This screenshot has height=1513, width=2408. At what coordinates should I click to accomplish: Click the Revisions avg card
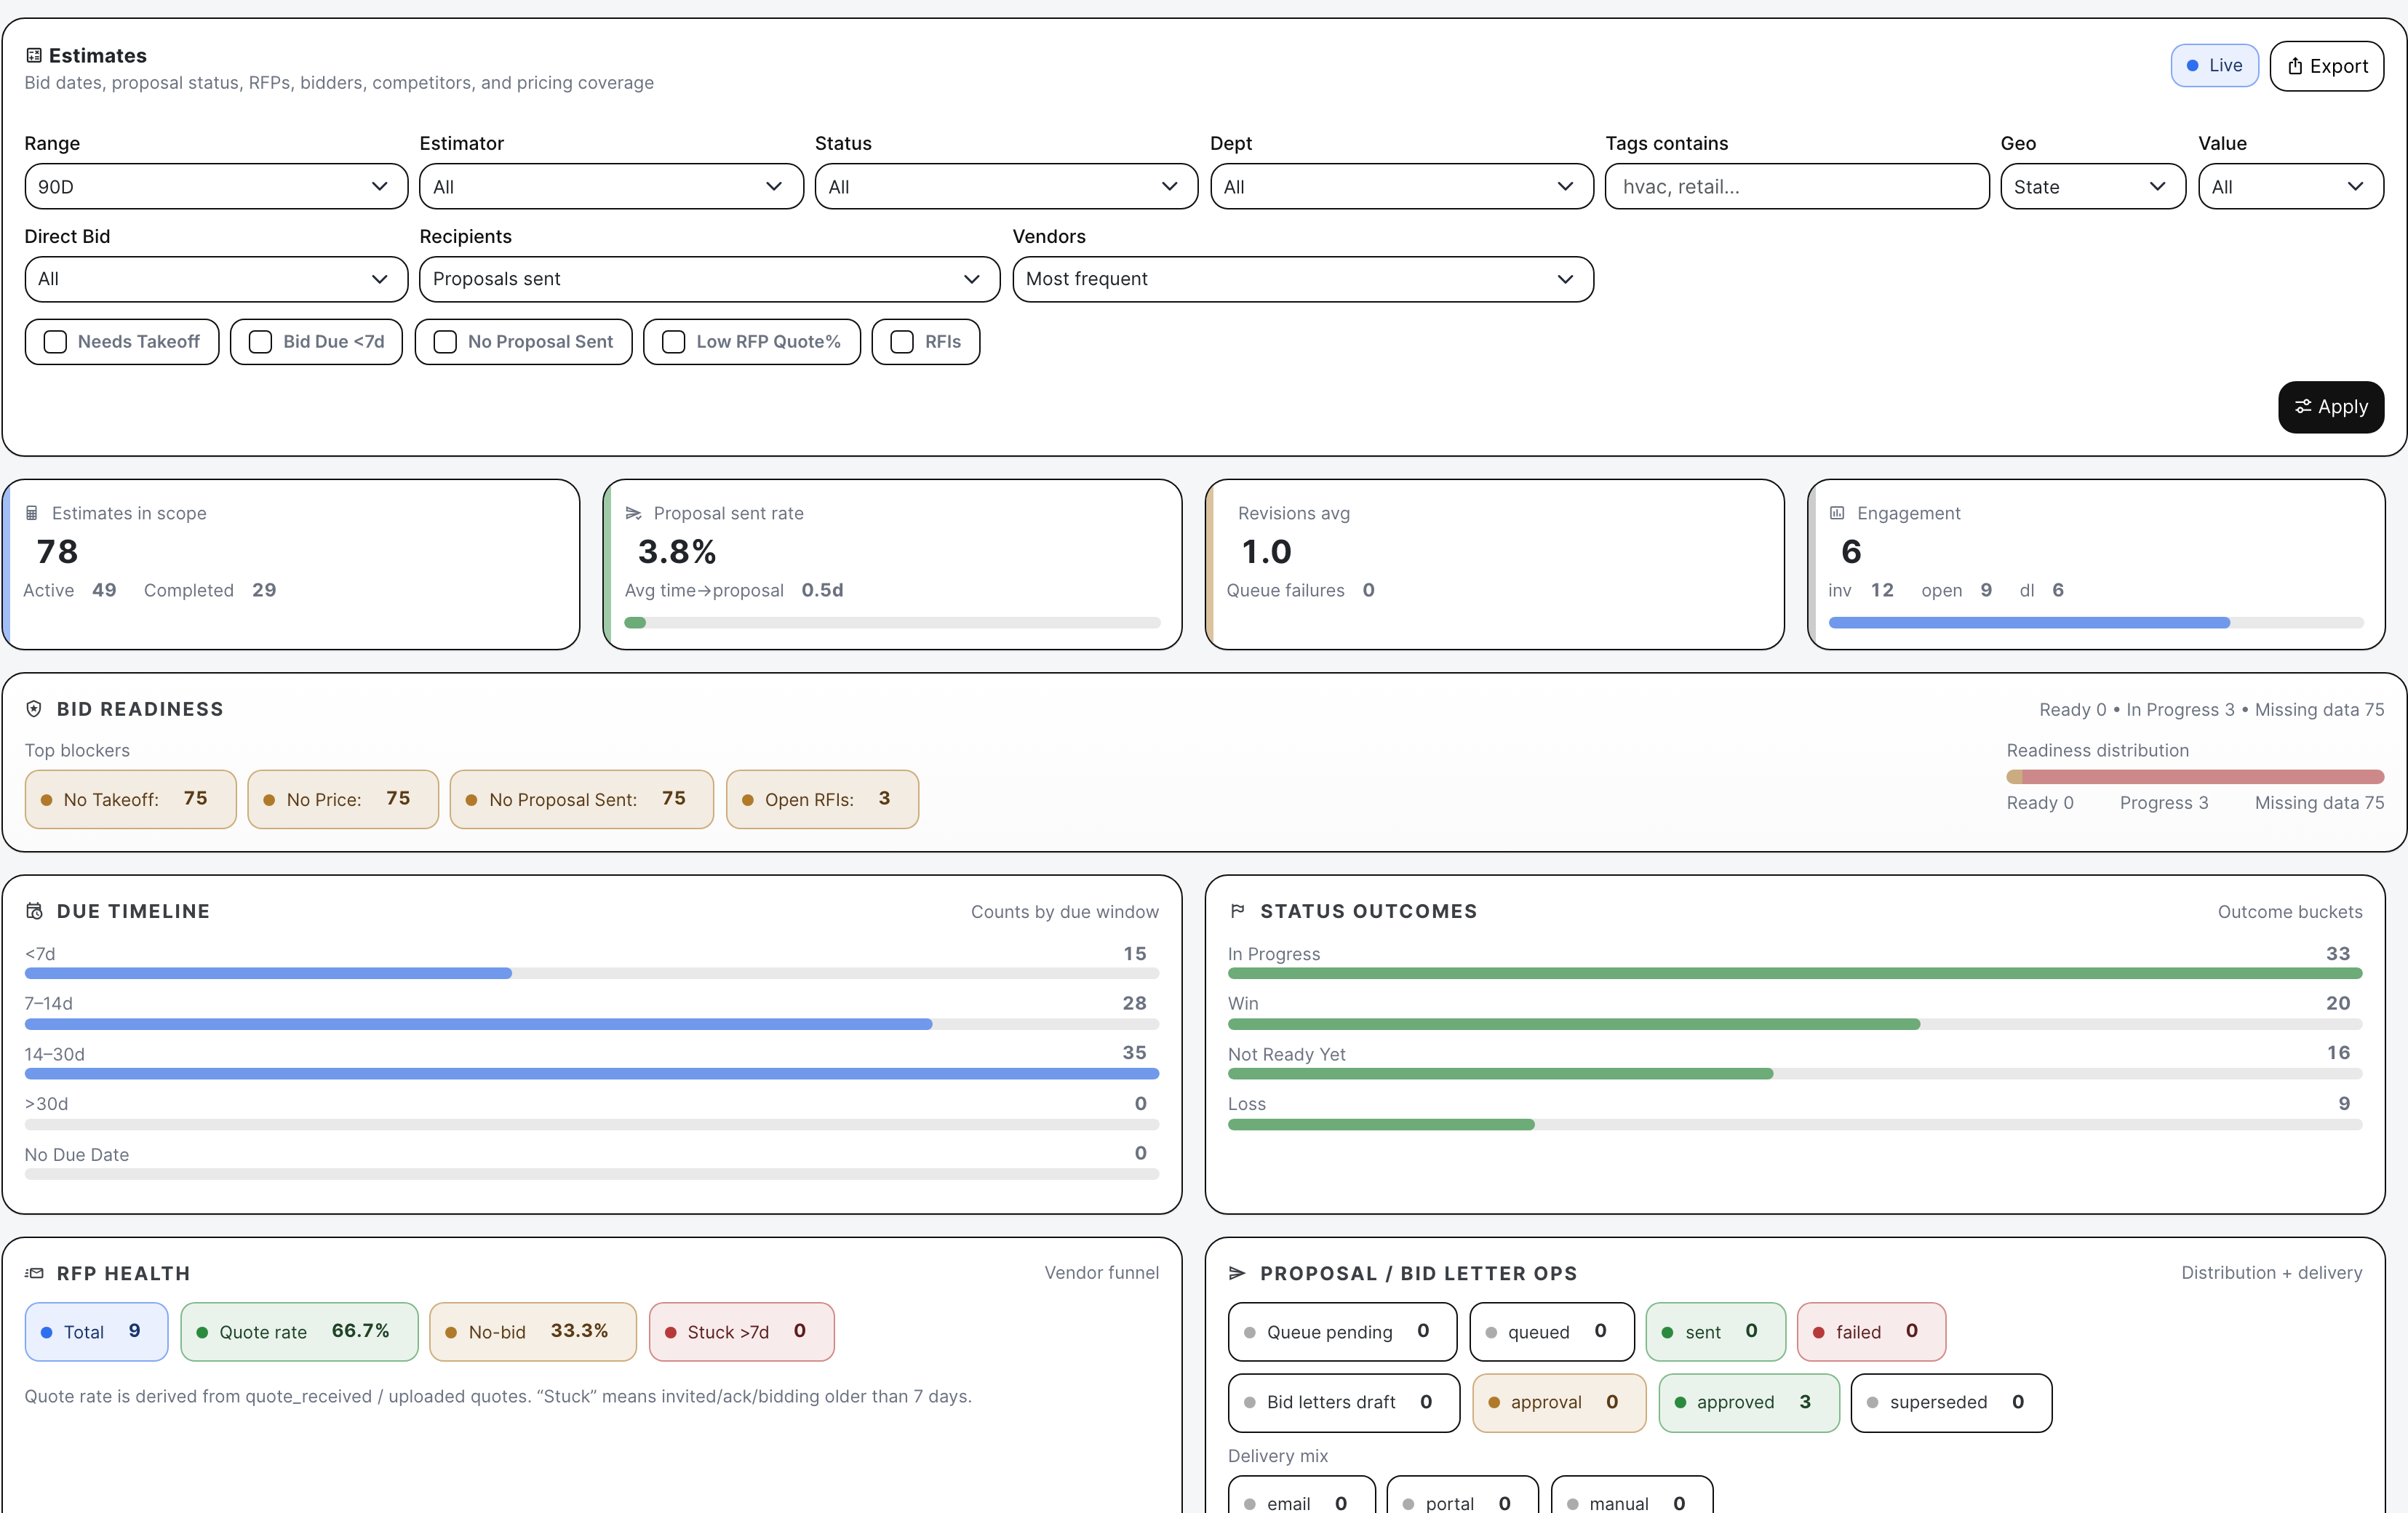(1495, 565)
